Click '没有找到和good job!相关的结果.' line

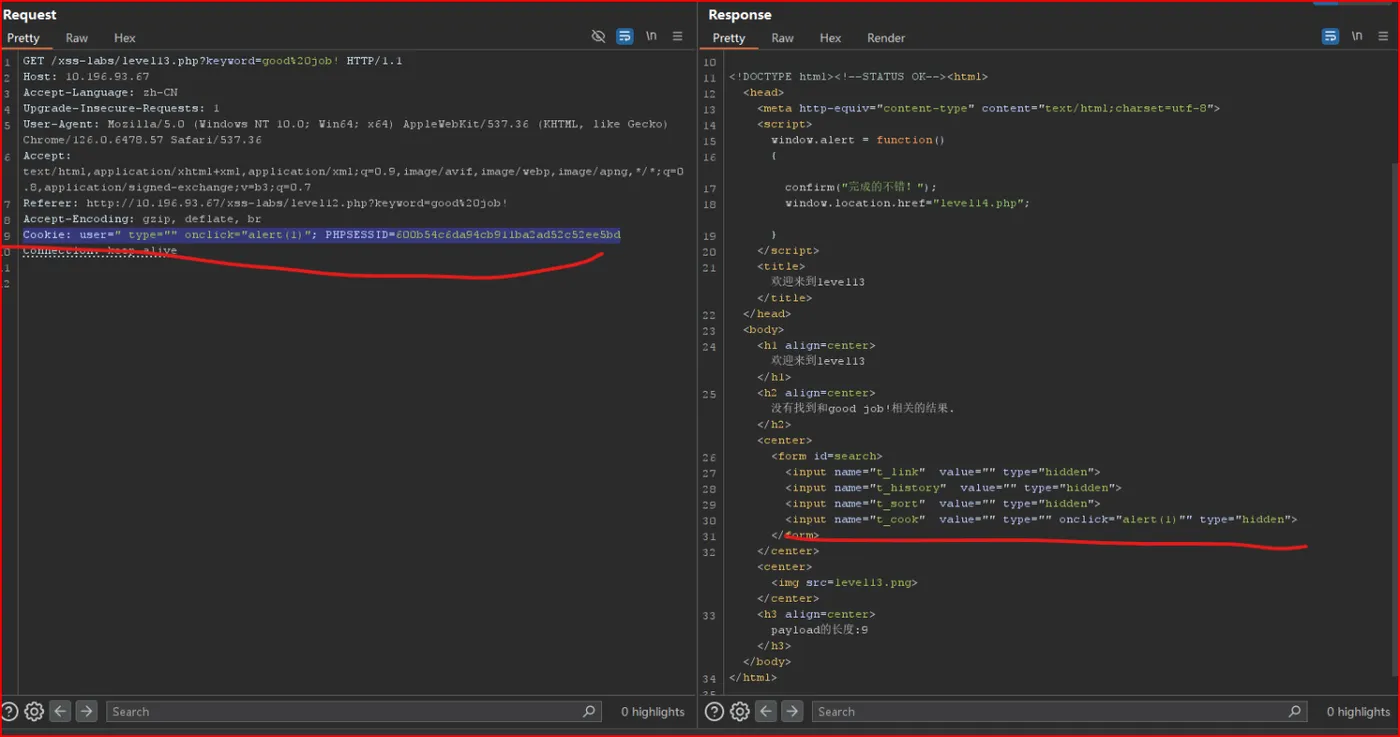[x=863, y=408]
